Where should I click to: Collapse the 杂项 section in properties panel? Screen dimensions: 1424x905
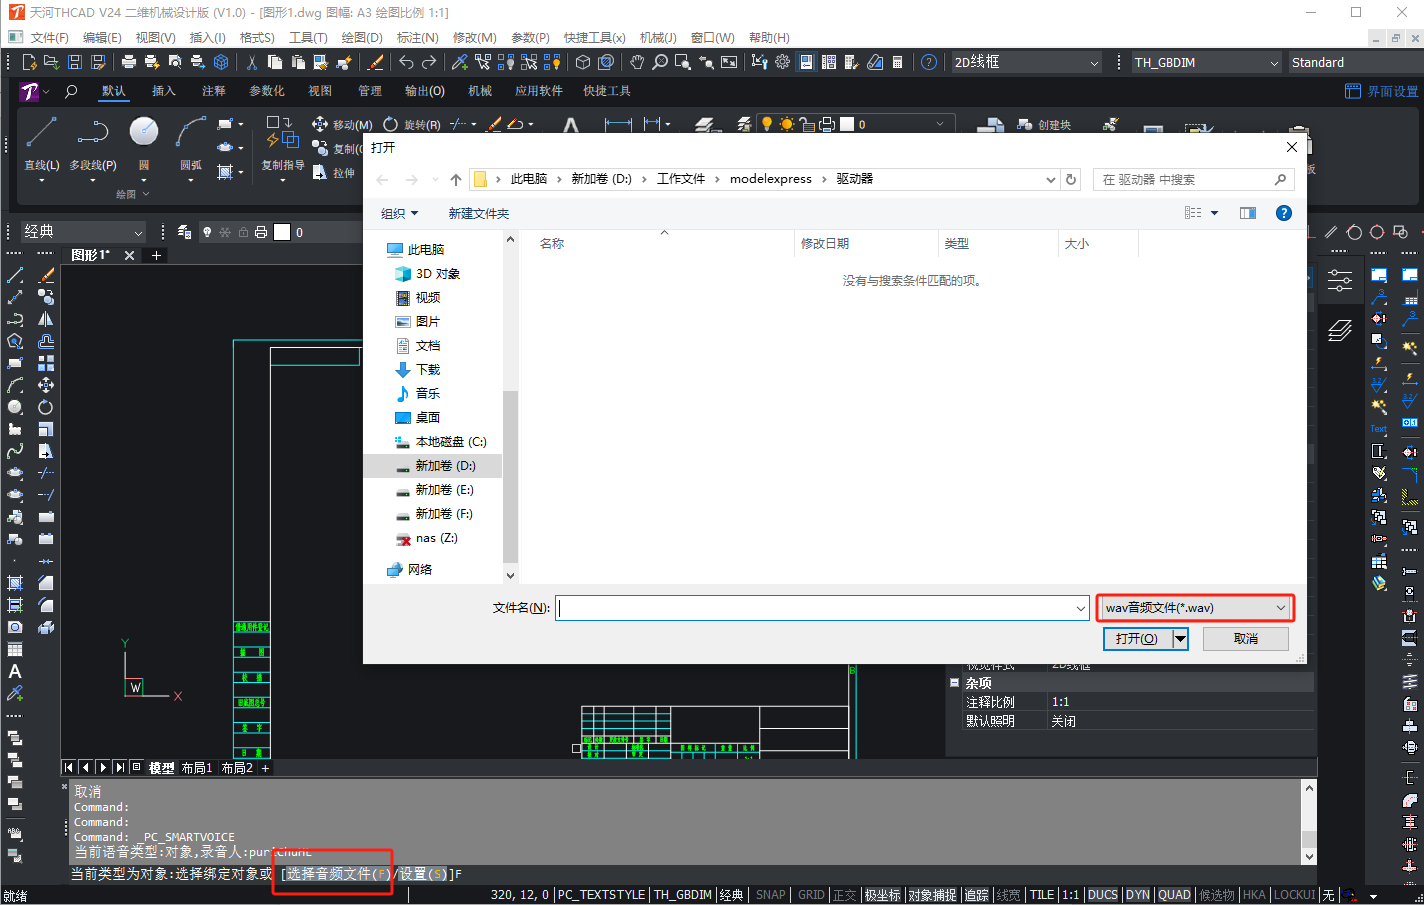click(x=954, y=683)
